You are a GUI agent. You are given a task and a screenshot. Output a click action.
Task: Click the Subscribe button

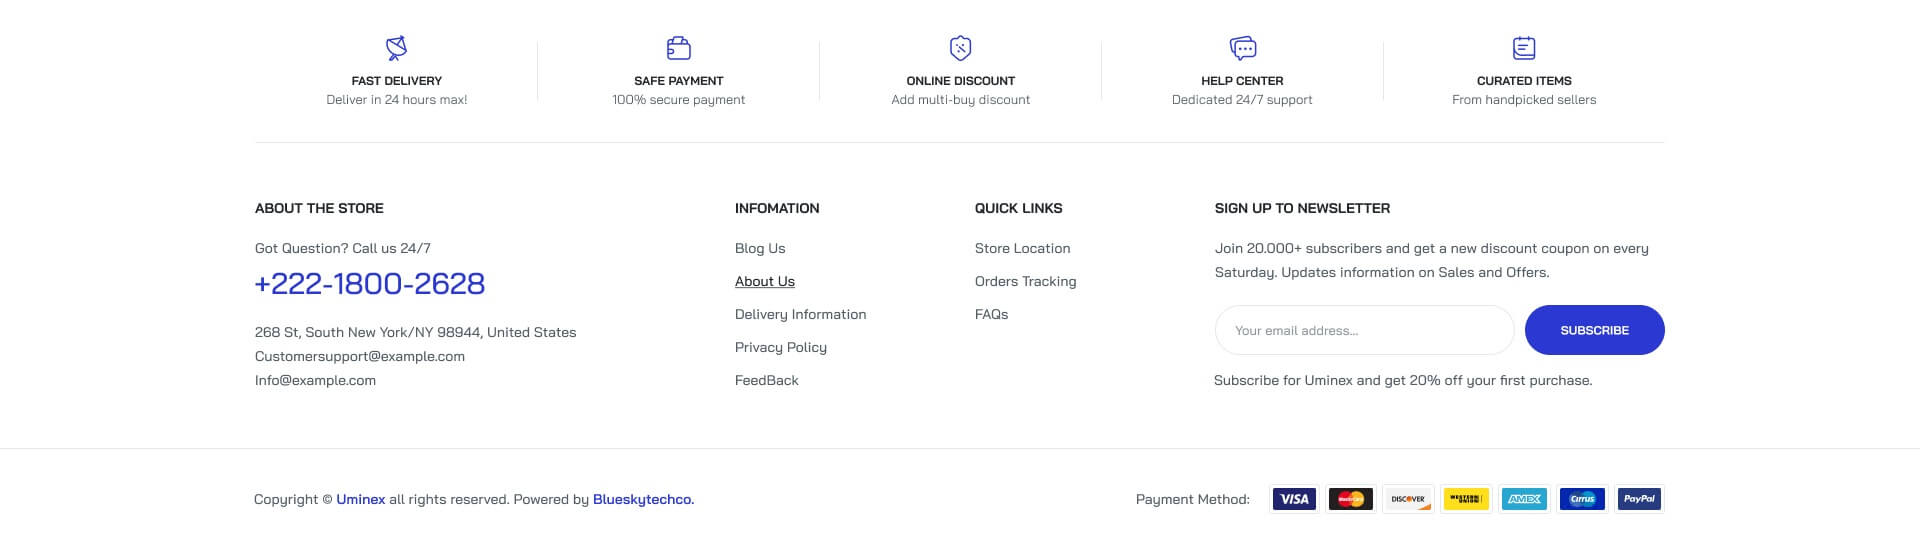[1595, 330]
